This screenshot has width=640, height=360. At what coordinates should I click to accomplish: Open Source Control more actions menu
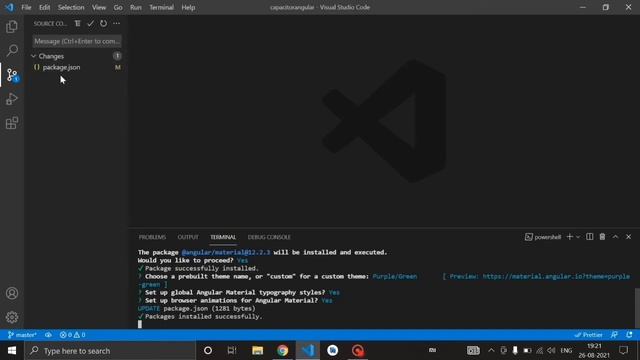pyautogui.click(x=117, y=24)
